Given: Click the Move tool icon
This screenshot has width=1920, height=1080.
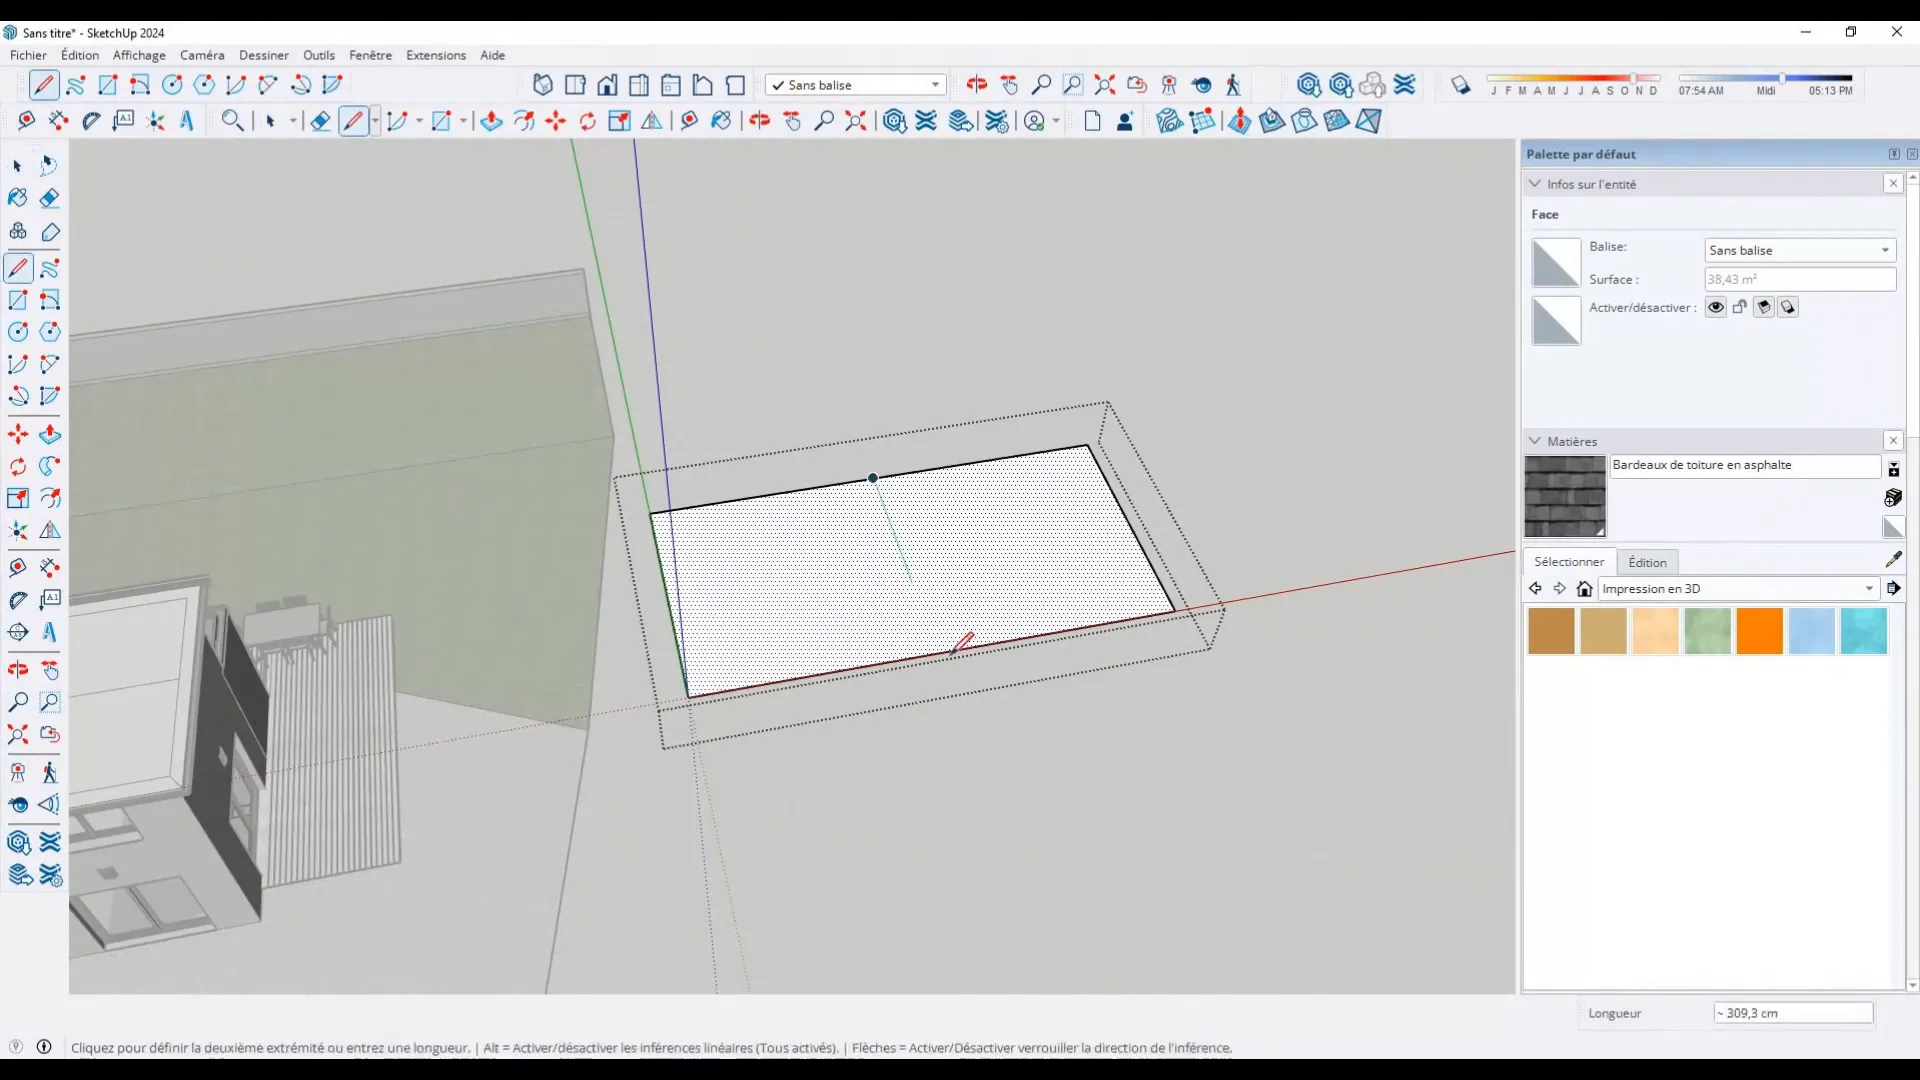Looking at the screenshot, I should pyautogui.click(x=18, y=433).
